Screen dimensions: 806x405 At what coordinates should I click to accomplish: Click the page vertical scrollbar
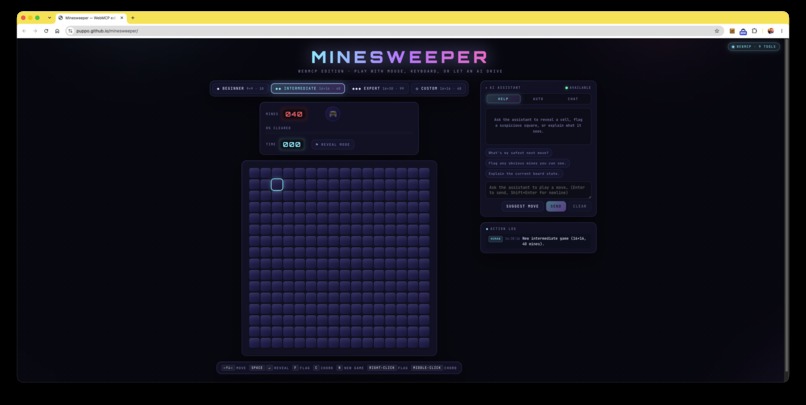tap(786, 206)
